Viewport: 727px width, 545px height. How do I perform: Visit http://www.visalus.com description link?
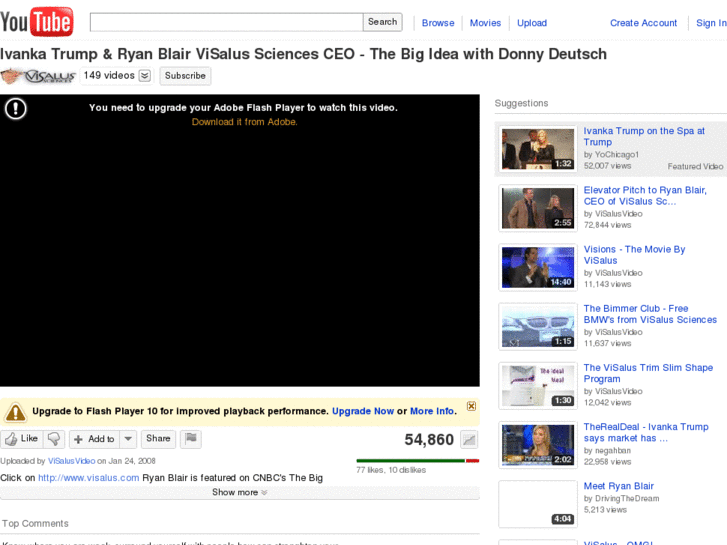tap(89, 478)
